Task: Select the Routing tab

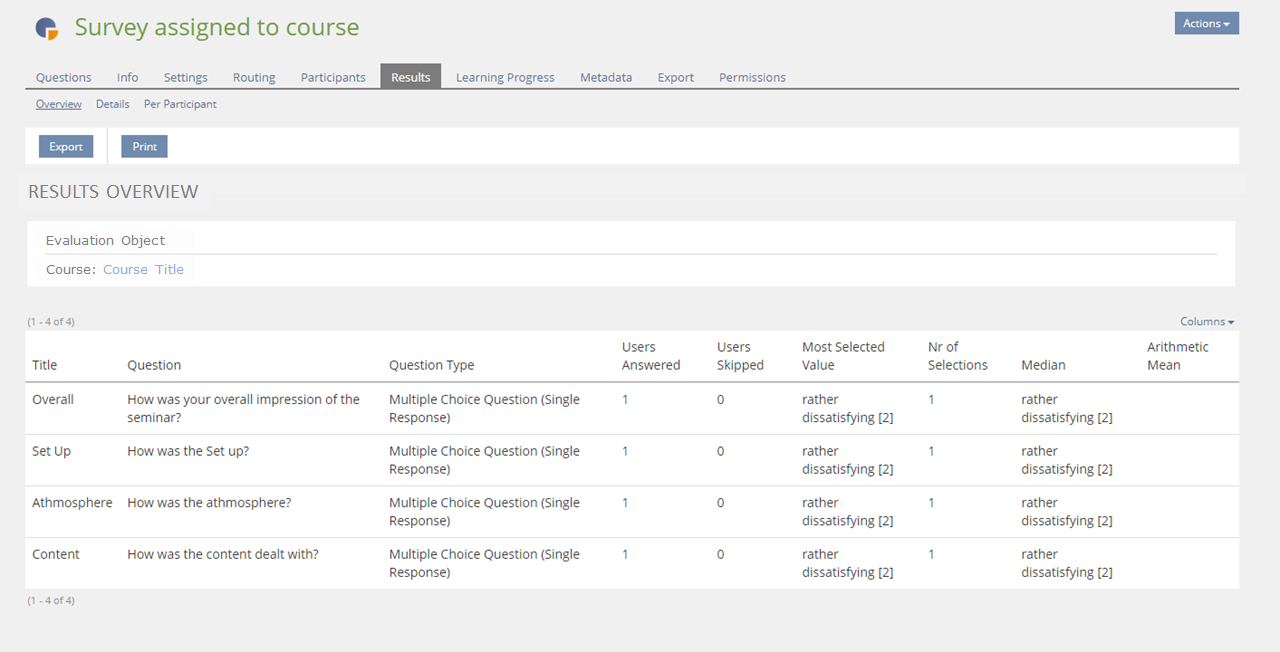Action: point(254,77)
